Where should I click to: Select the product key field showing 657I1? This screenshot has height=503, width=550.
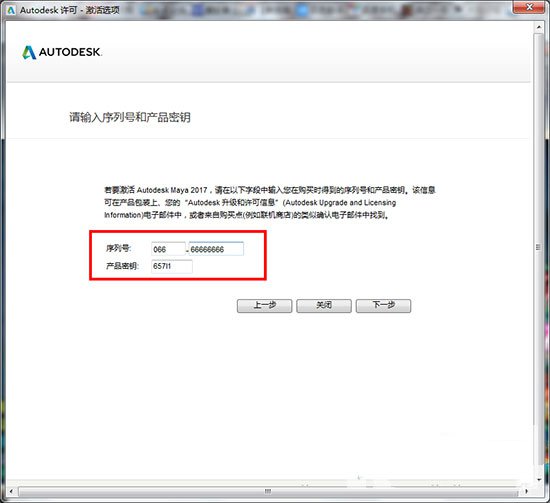coord(172,266)
